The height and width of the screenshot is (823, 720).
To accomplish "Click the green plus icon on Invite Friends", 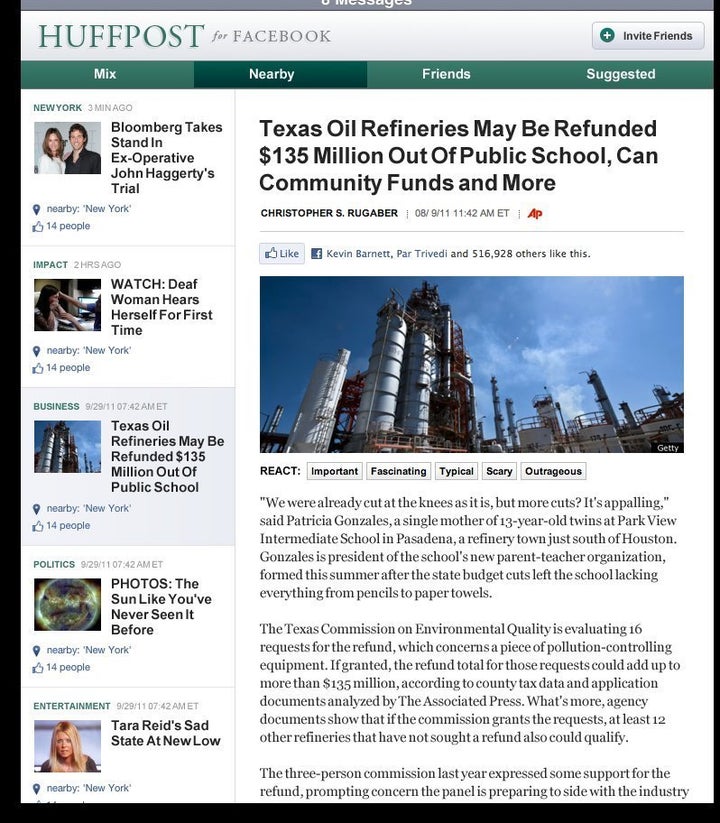I will coord(607,36).
